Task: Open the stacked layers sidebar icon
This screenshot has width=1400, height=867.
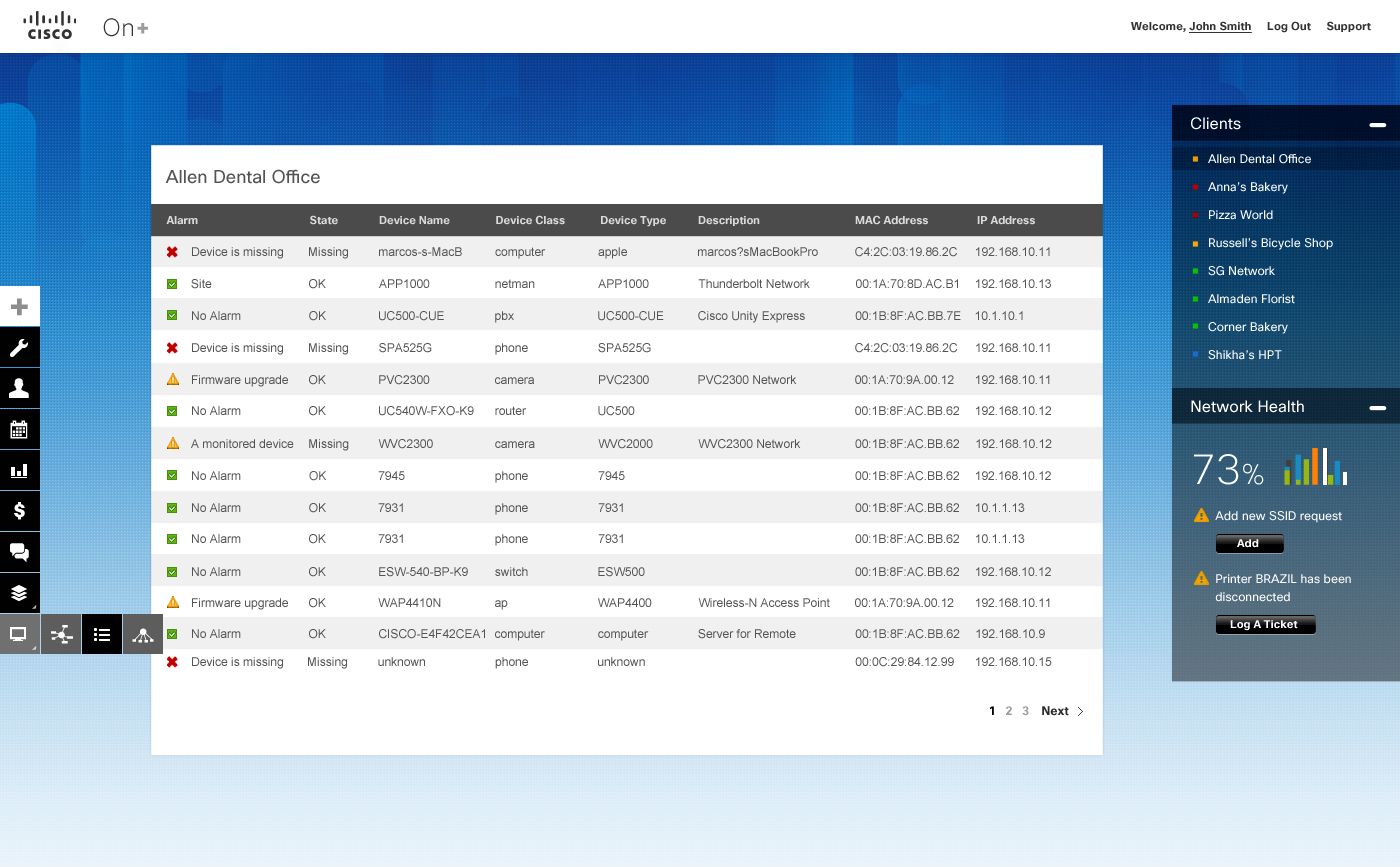Action: tap(19, 593)
